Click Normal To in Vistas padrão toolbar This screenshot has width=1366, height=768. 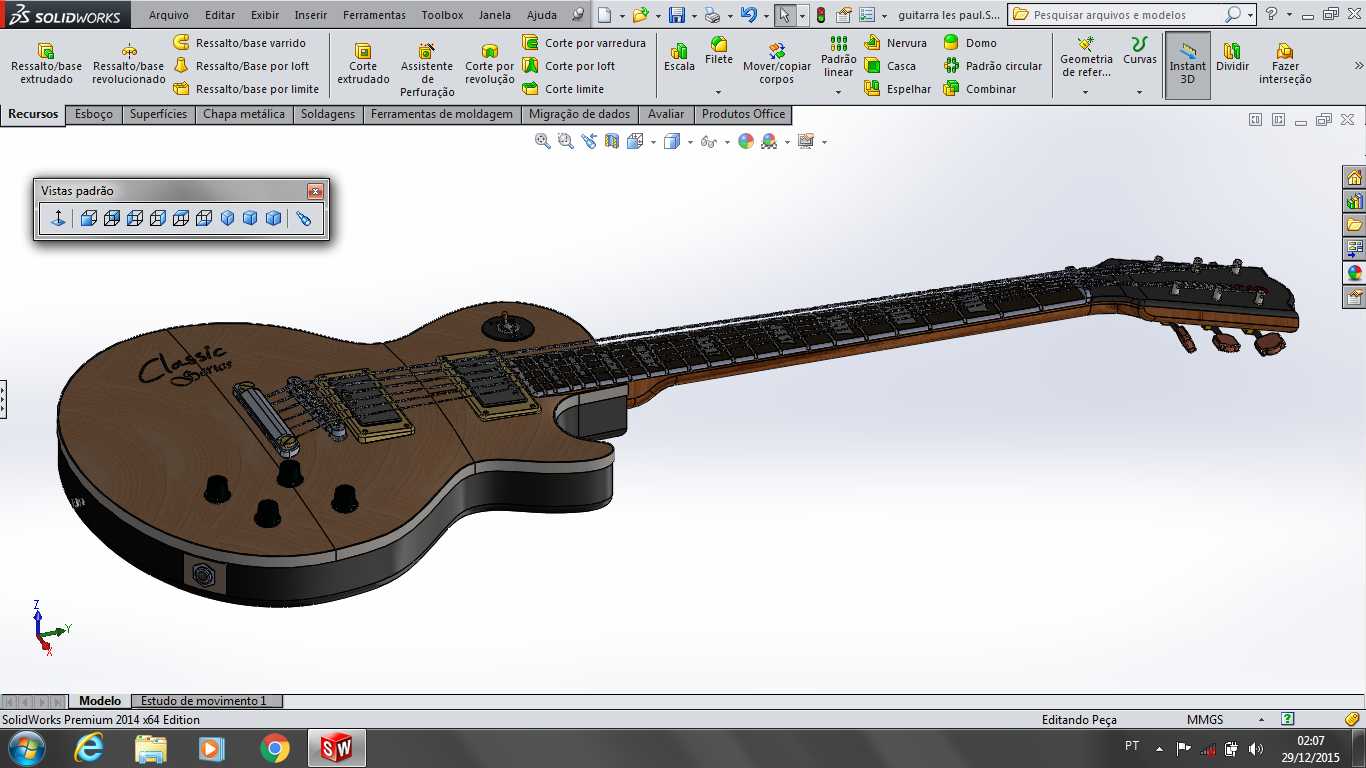point(58,218)
